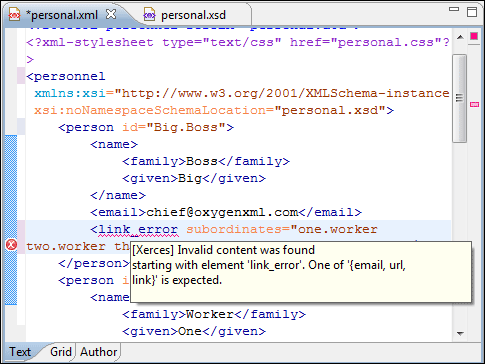Click scrollbar up arrow
485x364 pixels.
click(x=460, y=37)
